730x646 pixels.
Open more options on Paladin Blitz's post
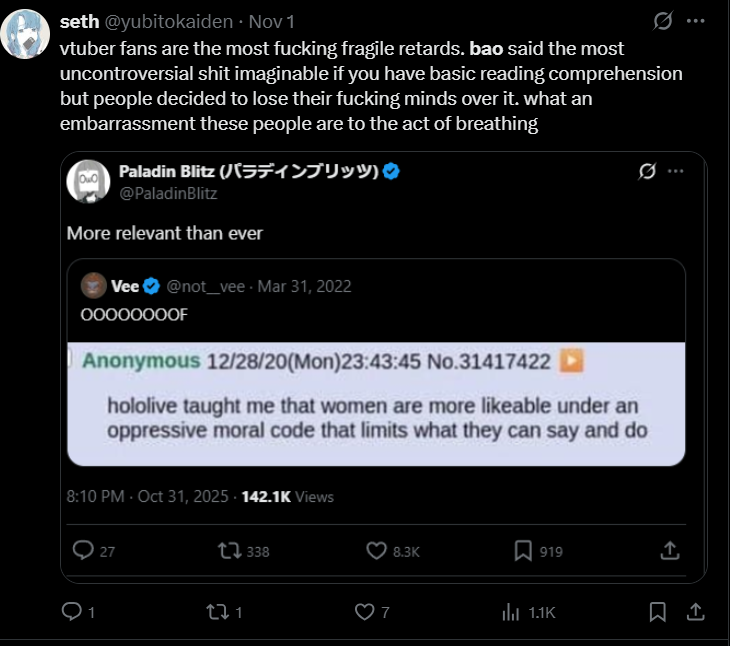pyautogui.click(x=676, y=172)
